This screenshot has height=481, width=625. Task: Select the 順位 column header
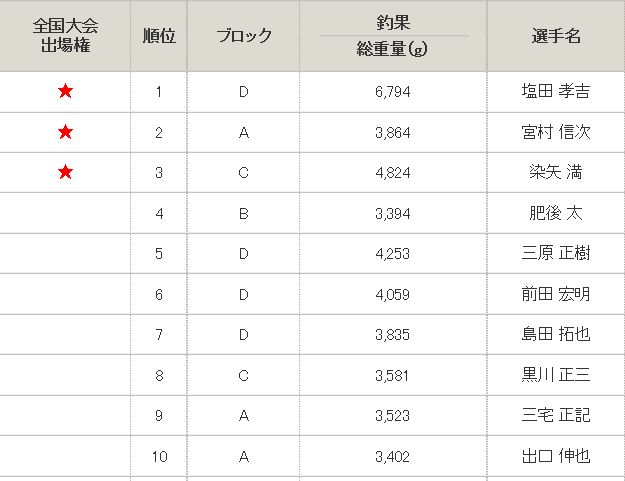click(x=159, y=36)
